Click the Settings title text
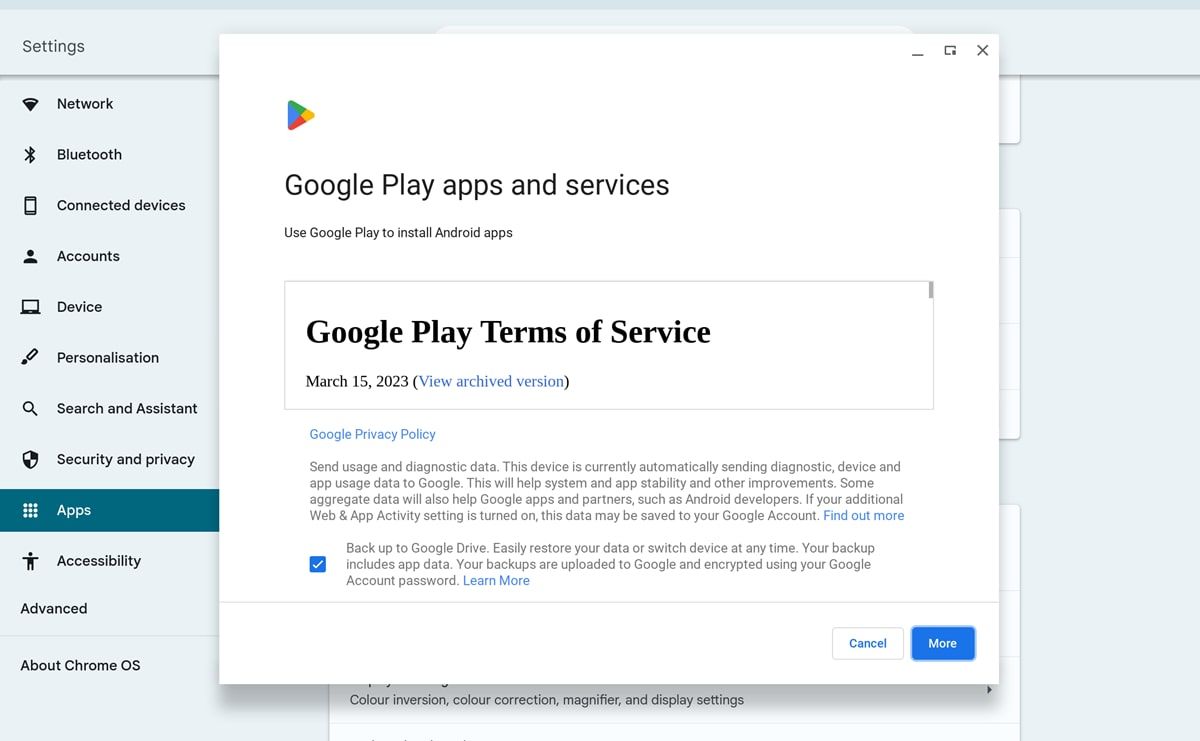 [x=53, y=46]
